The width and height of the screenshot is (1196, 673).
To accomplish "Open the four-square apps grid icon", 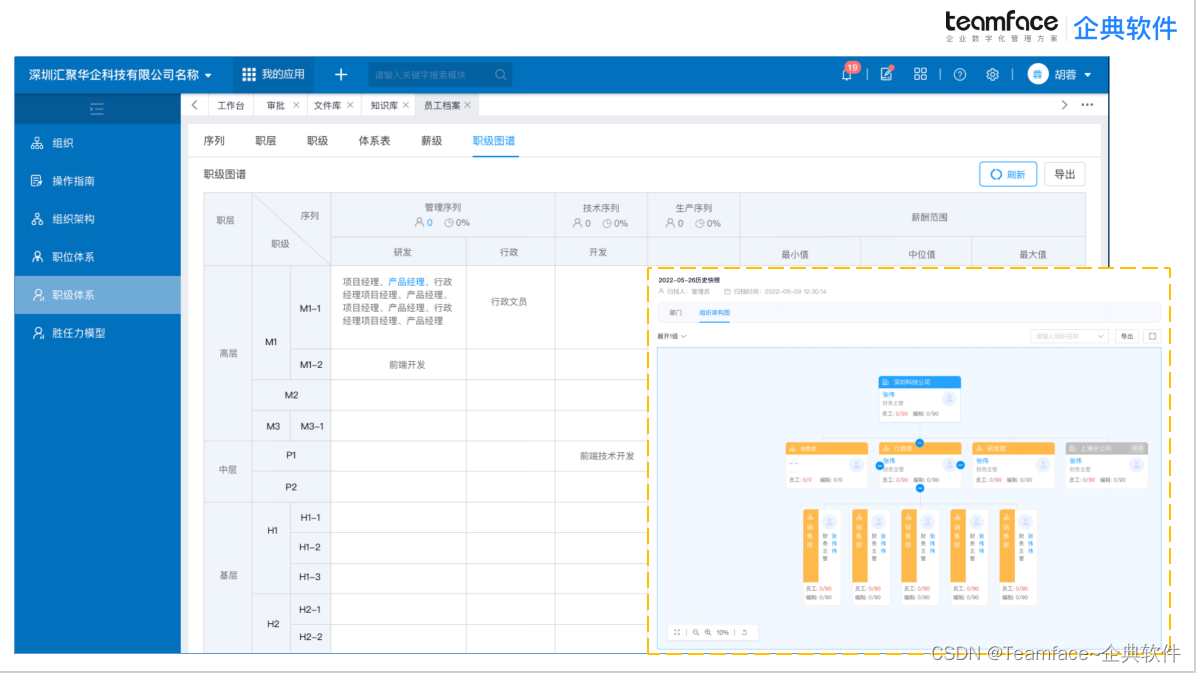I will tap(921, 74).
